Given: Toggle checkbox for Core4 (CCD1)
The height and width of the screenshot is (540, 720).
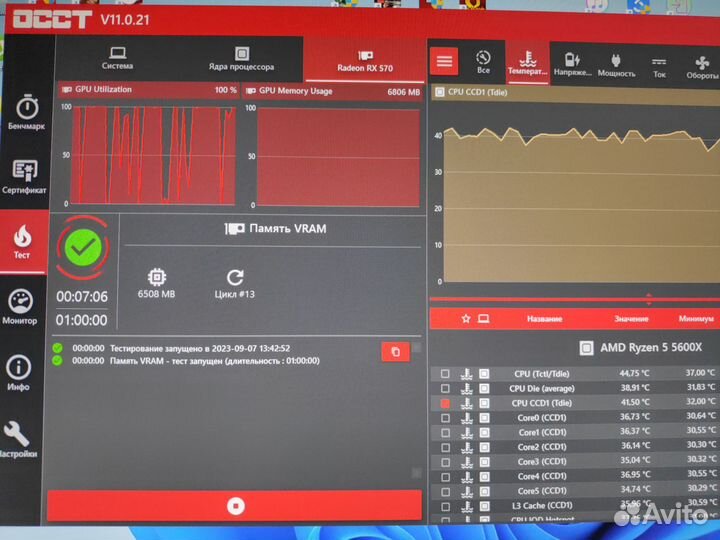Looking at the screenshot, I should [445, 477].
